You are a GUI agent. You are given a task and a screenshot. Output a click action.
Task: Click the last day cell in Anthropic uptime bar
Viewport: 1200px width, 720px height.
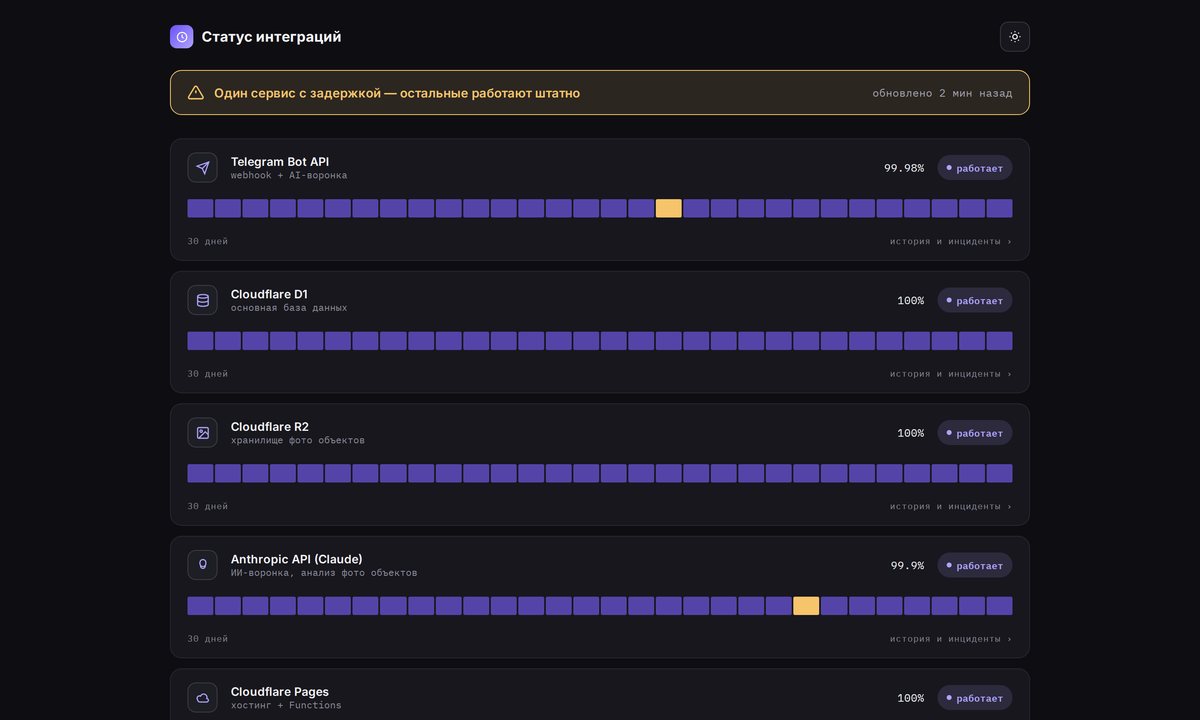point(999,606)
